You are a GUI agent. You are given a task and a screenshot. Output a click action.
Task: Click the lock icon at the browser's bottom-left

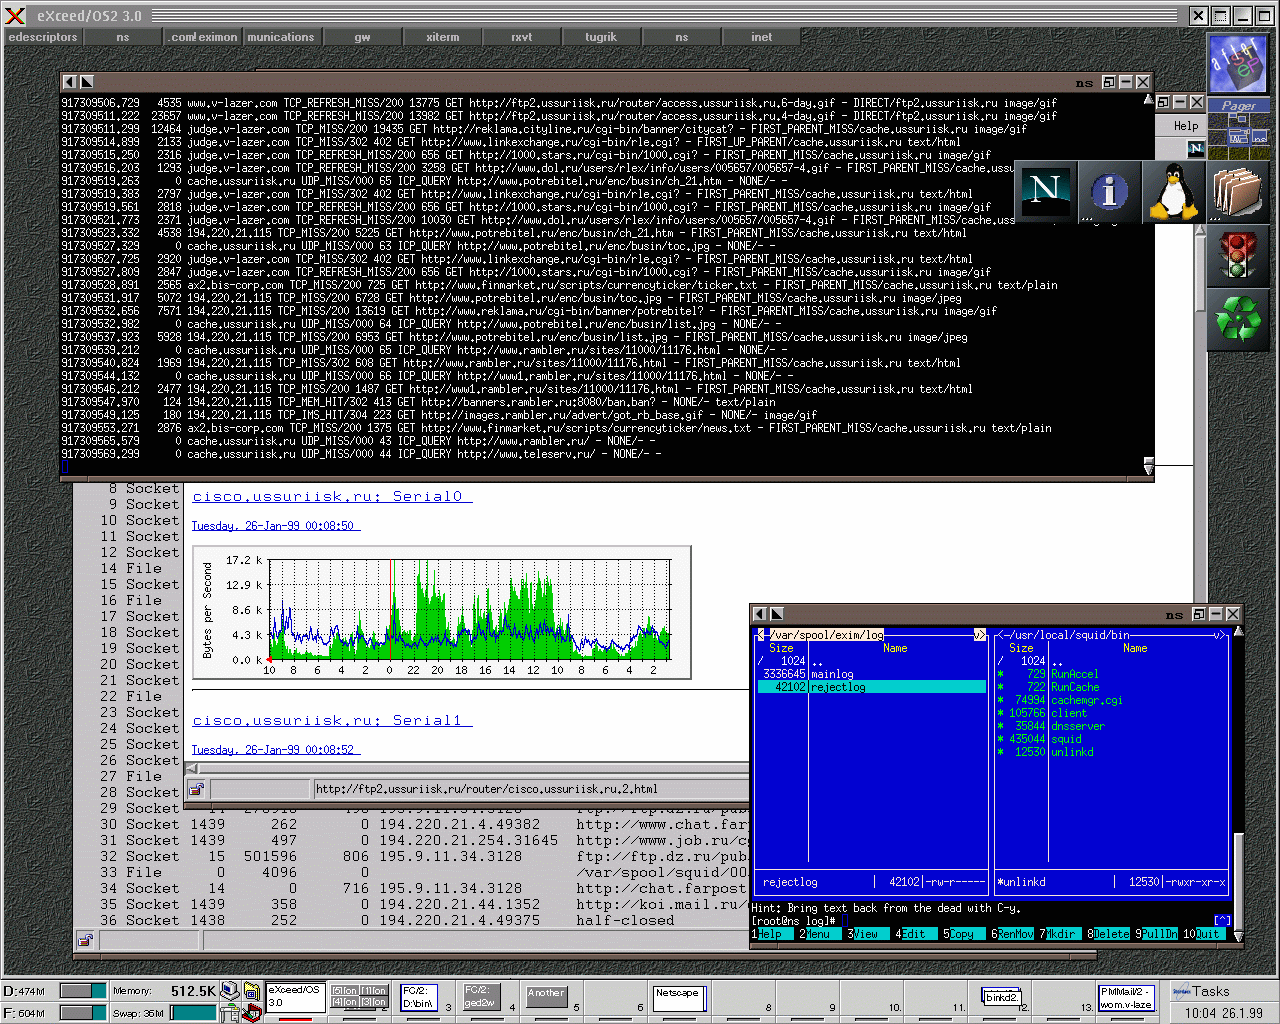[85, 940]
